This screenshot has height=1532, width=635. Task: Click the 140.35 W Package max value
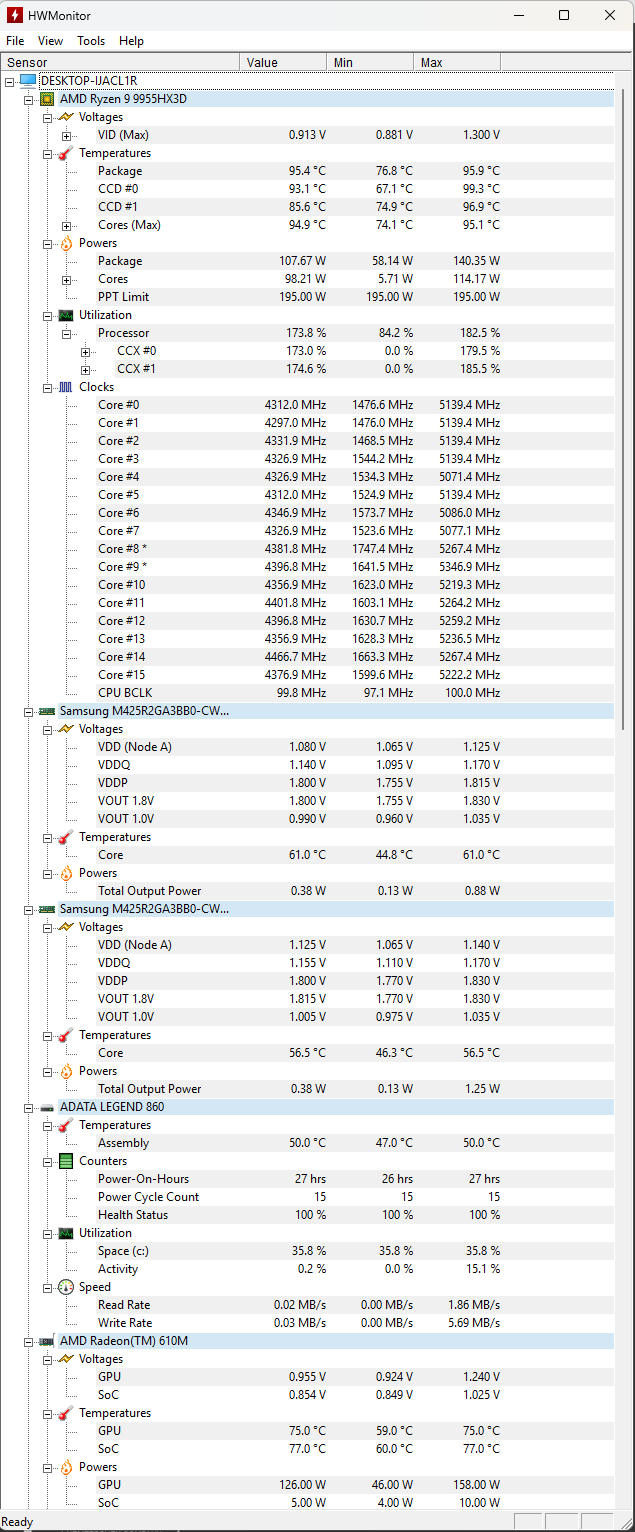(x=477, y=261)
